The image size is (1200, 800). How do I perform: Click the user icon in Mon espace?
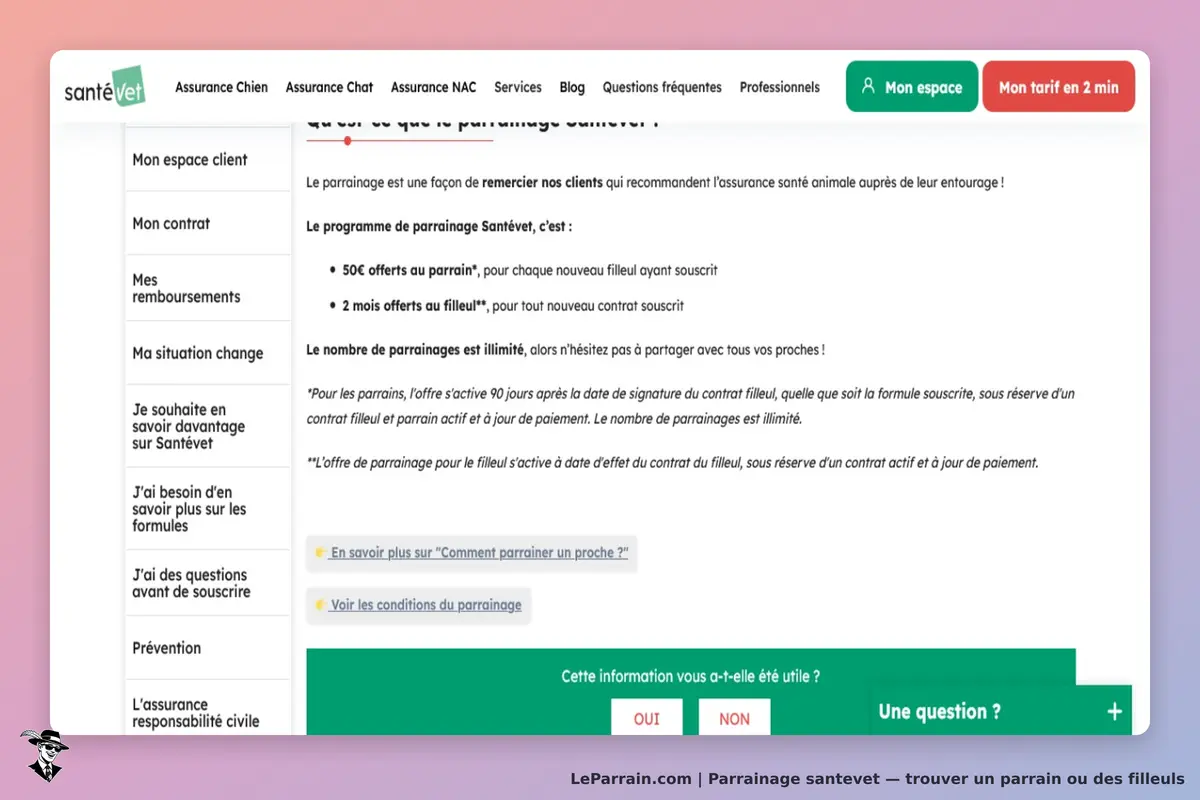click(868, 86)
